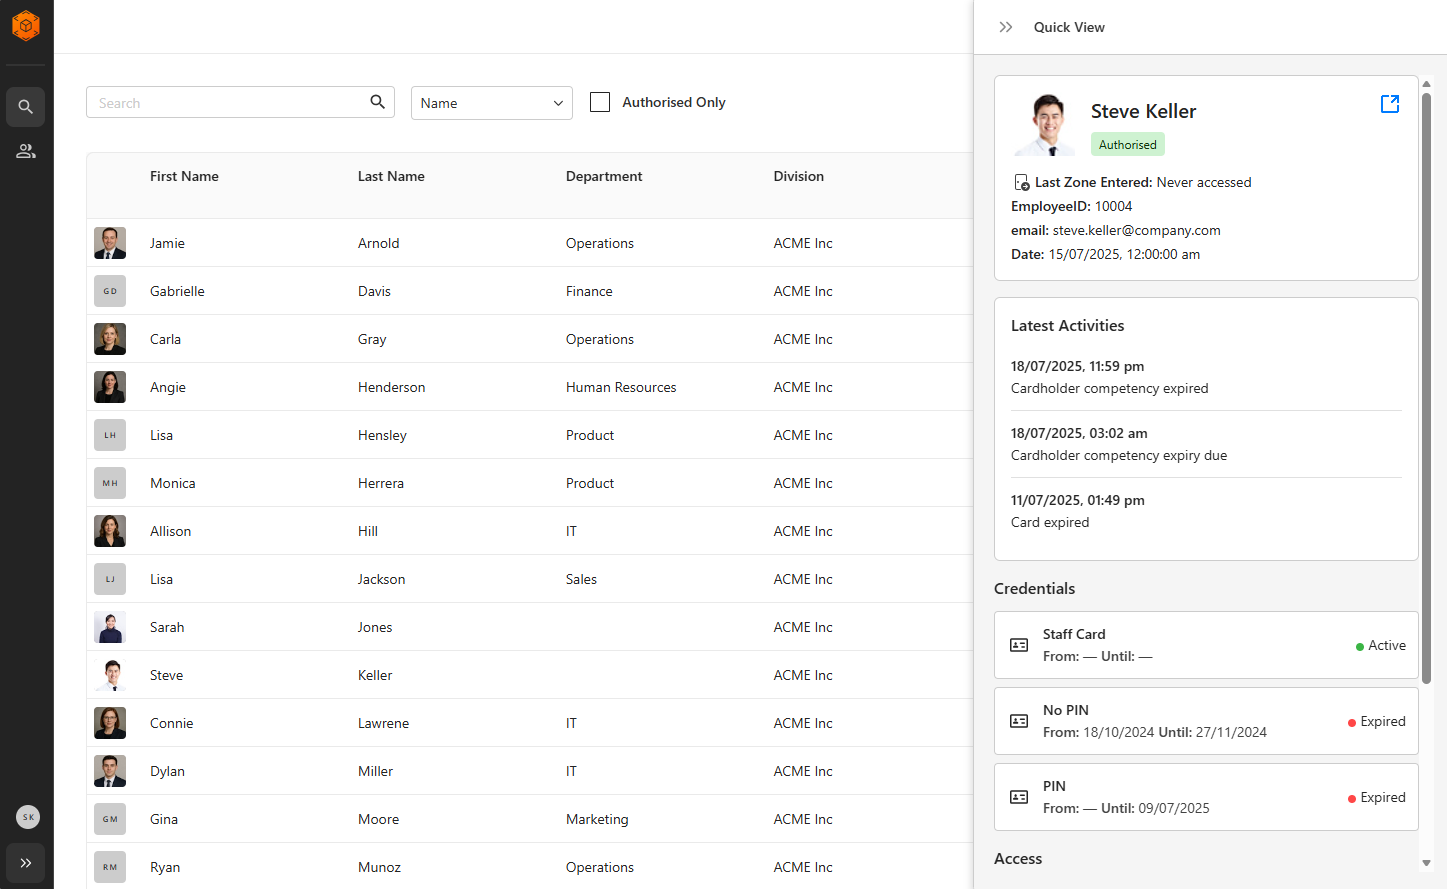Screen dimensions: 1447x889
Task: Click in the Search input field
Action: tap(230, 103)
